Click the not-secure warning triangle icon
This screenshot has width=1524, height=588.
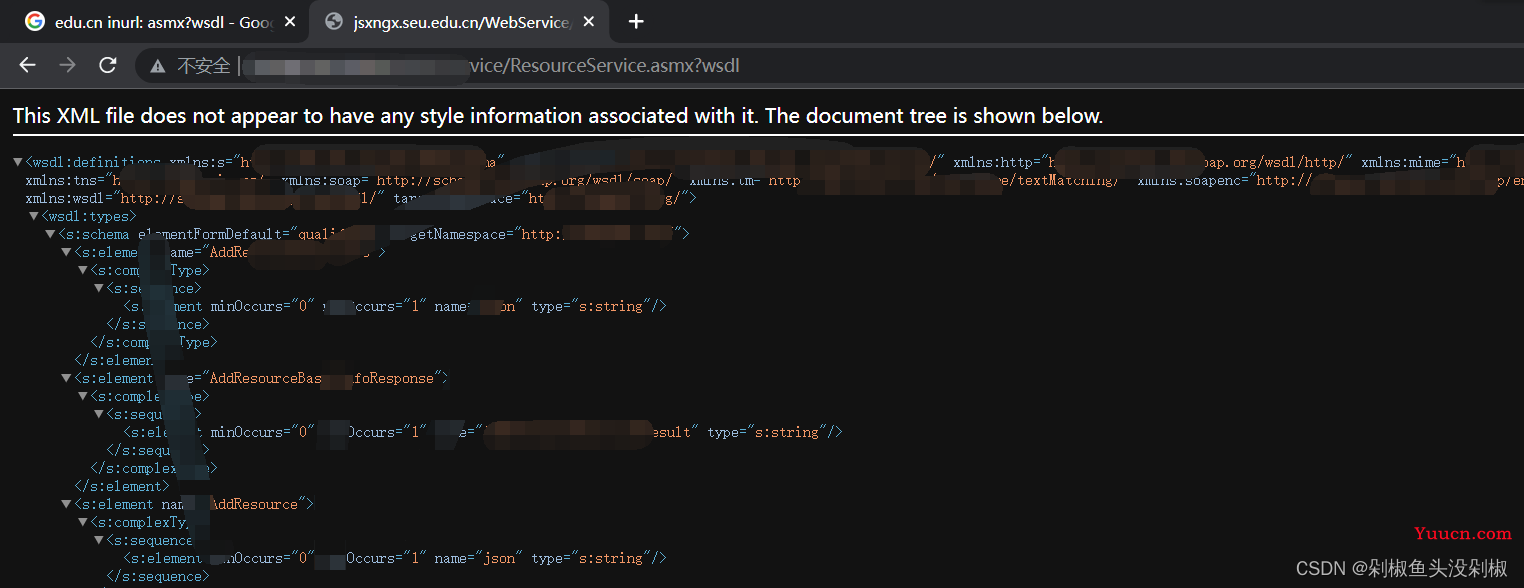point(157,66)
